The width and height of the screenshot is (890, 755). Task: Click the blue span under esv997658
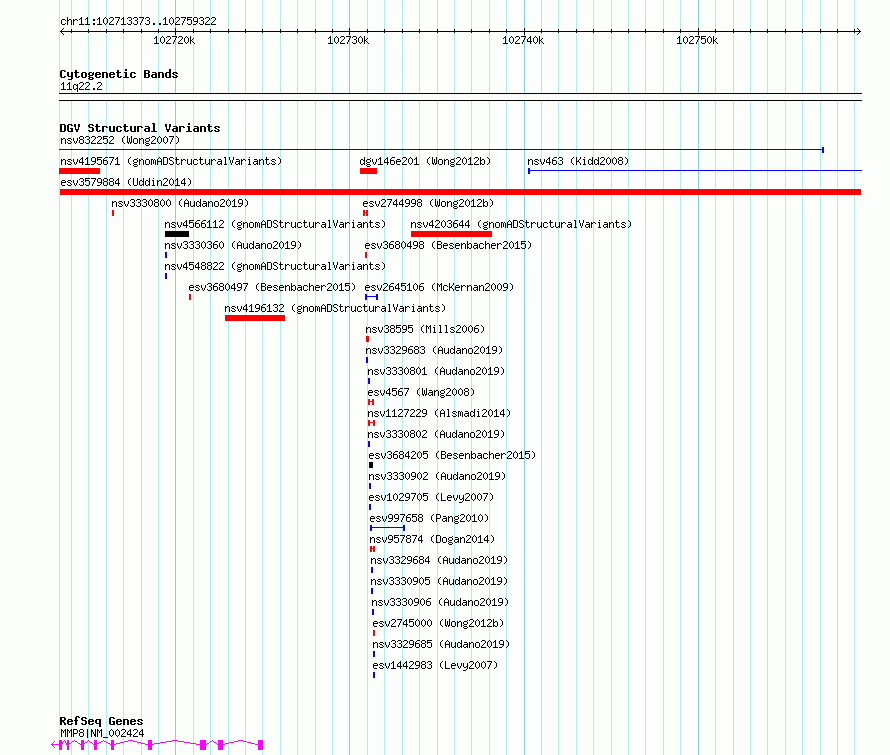point(388,528)
